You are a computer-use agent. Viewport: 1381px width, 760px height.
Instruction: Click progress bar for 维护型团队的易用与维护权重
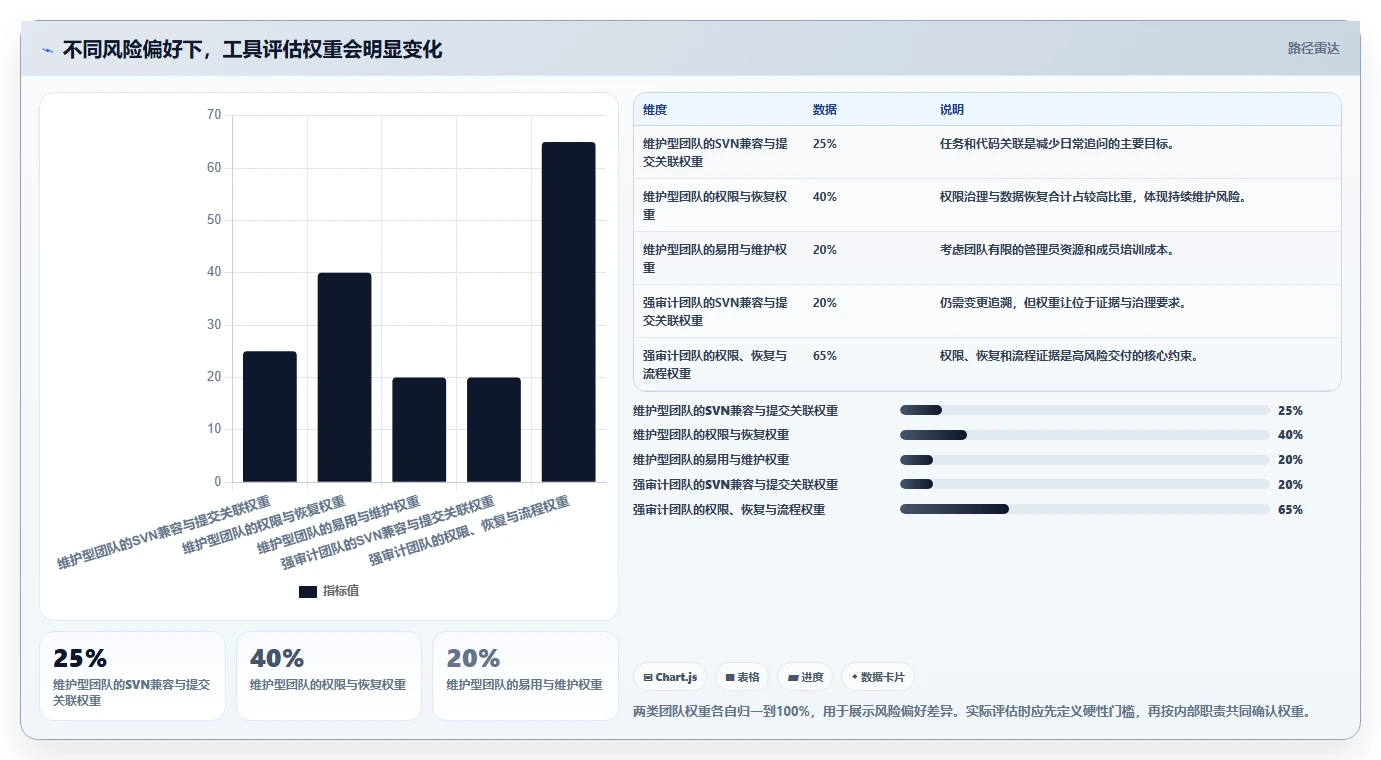tap(1085, 460)
